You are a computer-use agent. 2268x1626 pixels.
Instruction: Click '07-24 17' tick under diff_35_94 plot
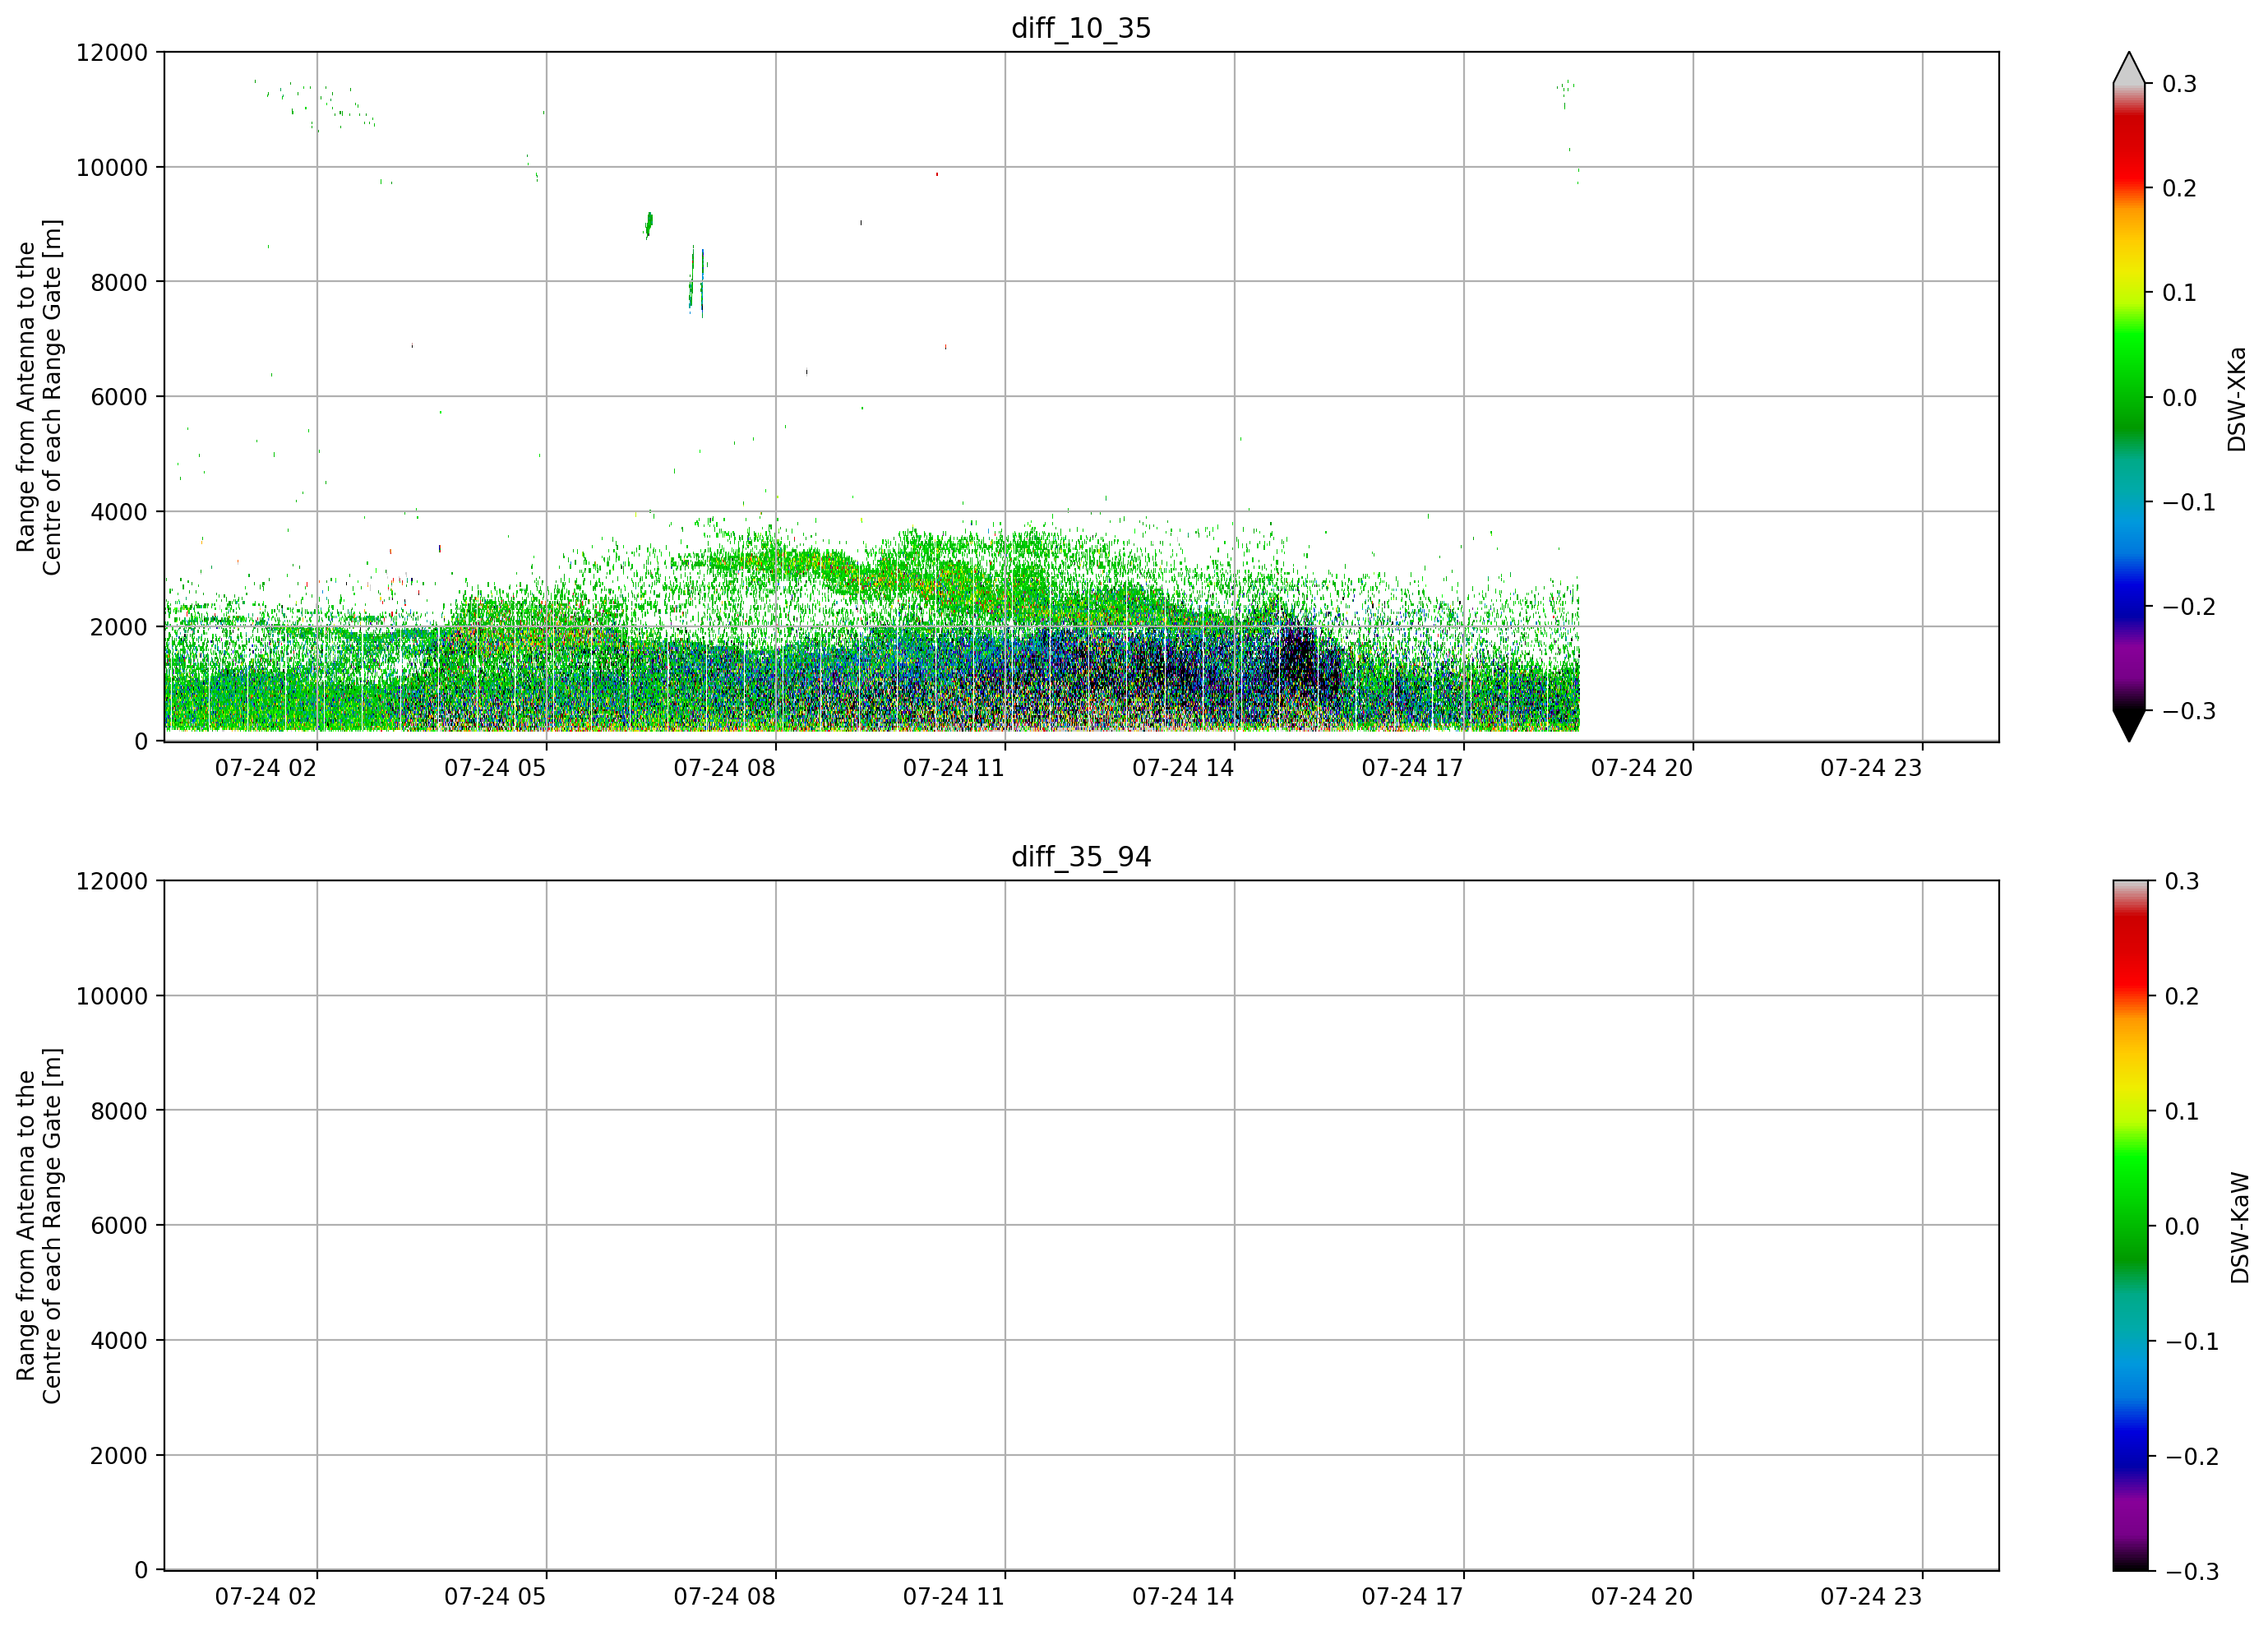tap(1413, 1597)
